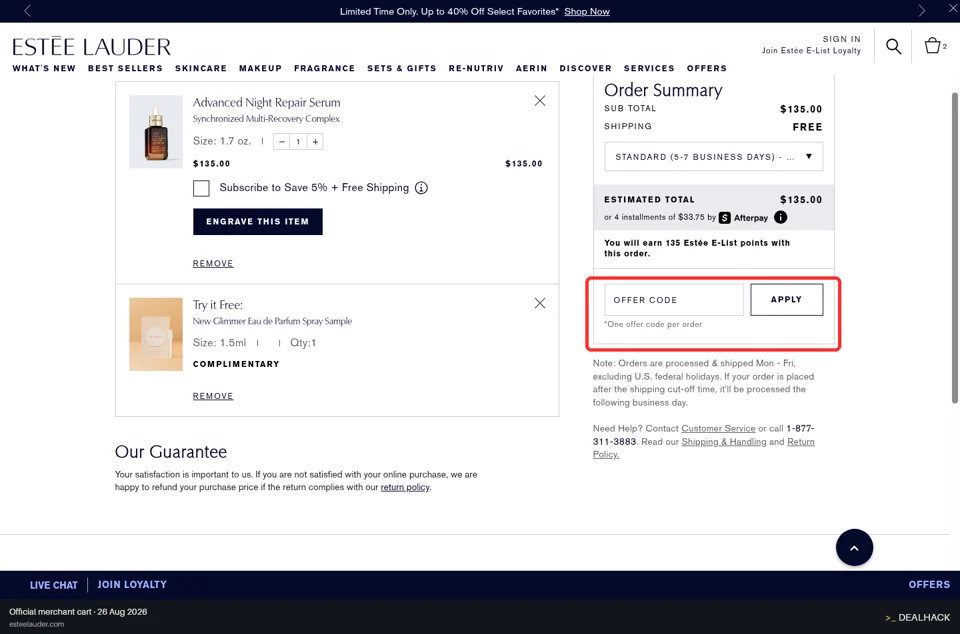The width and height of the screenshot is (960, 634).
Task: Click the Advanced Night Repair Serum title
Action: [x=266, y=102]
